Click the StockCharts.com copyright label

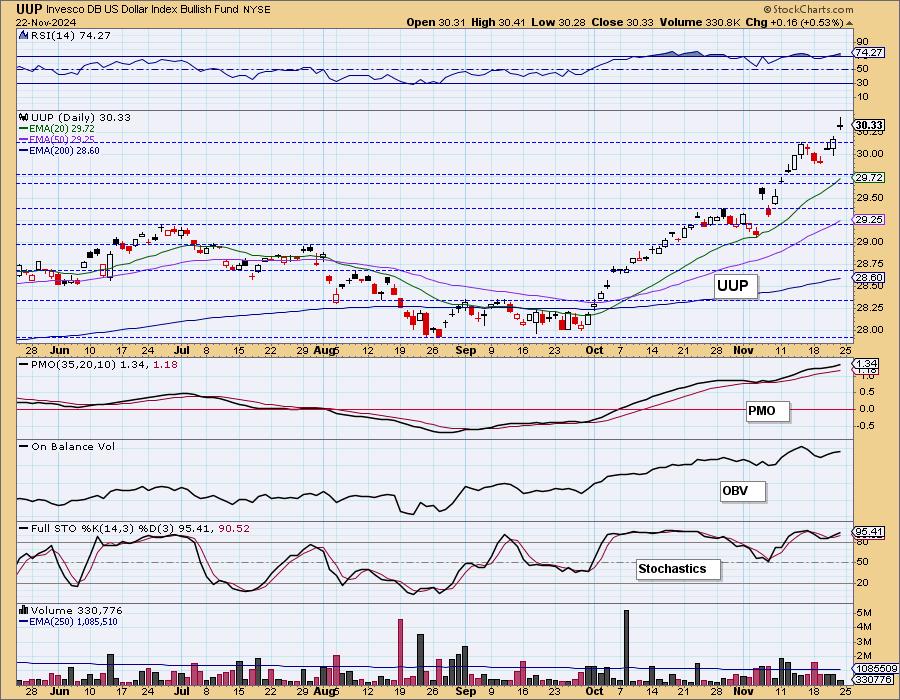[x=808, y=9]
